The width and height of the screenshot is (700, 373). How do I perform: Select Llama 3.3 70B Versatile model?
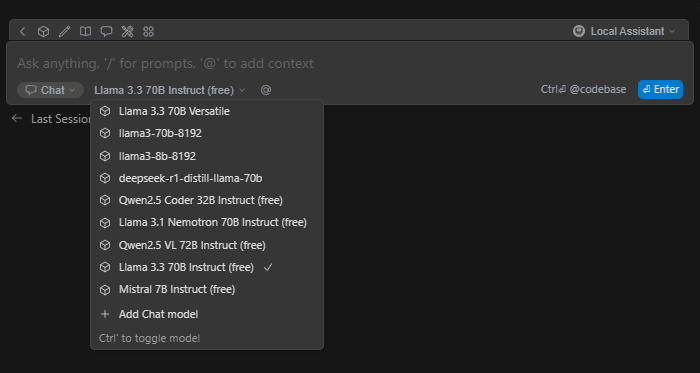click(207, 111)
